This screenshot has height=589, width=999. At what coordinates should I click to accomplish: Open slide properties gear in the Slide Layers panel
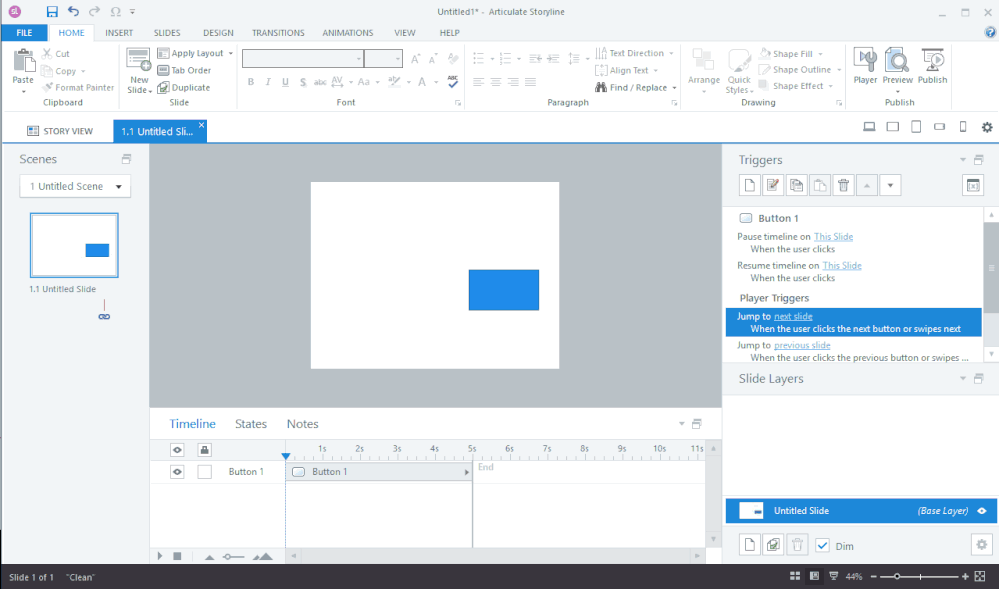(x=981, y=545)
